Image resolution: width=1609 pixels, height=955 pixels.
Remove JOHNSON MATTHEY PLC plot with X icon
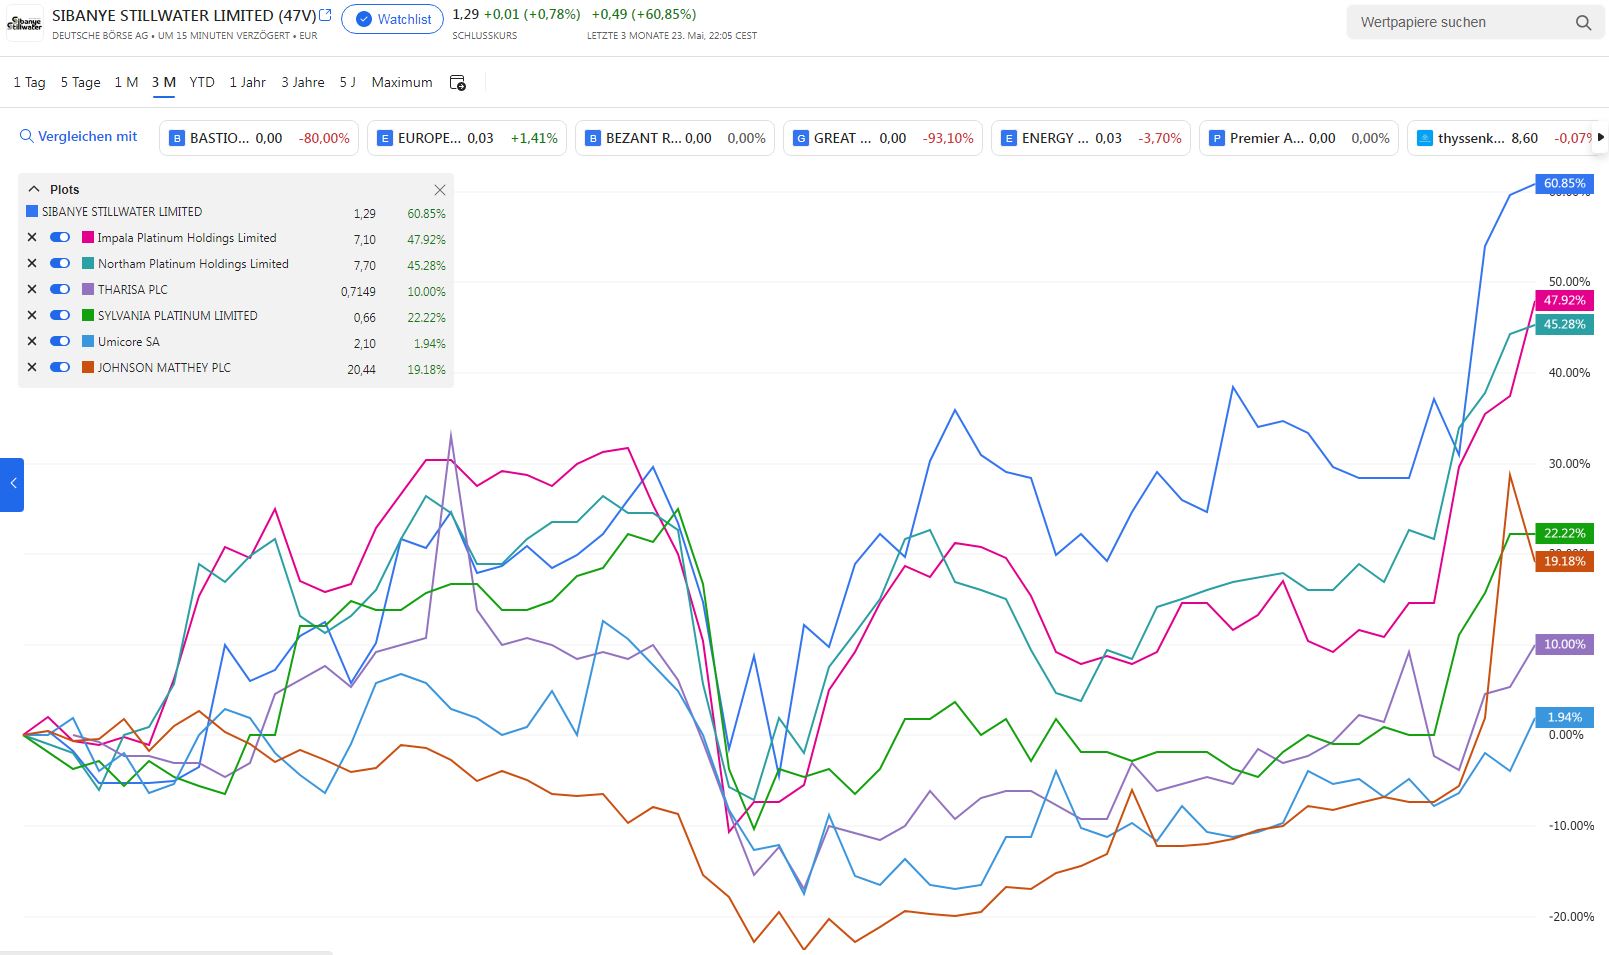tap(32, 368)
